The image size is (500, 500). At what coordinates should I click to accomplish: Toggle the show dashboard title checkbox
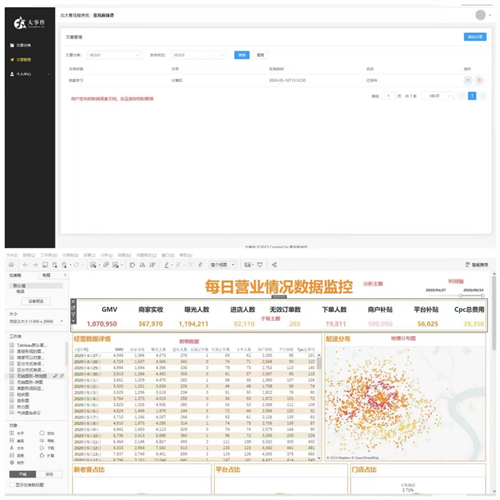[x=12, y=485]
